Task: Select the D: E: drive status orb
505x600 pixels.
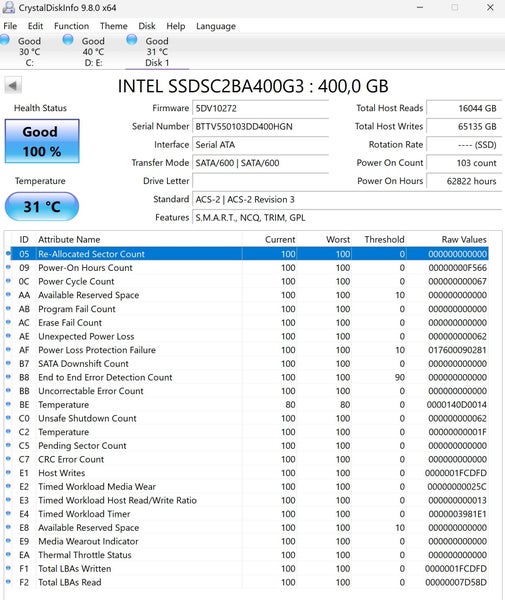Action: (68, 40)
